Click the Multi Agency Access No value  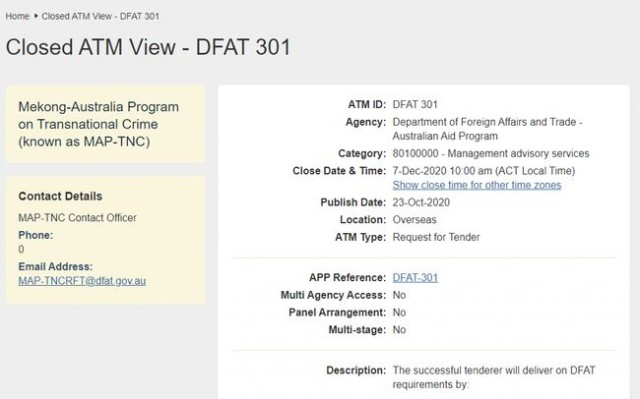click(399, 295)
